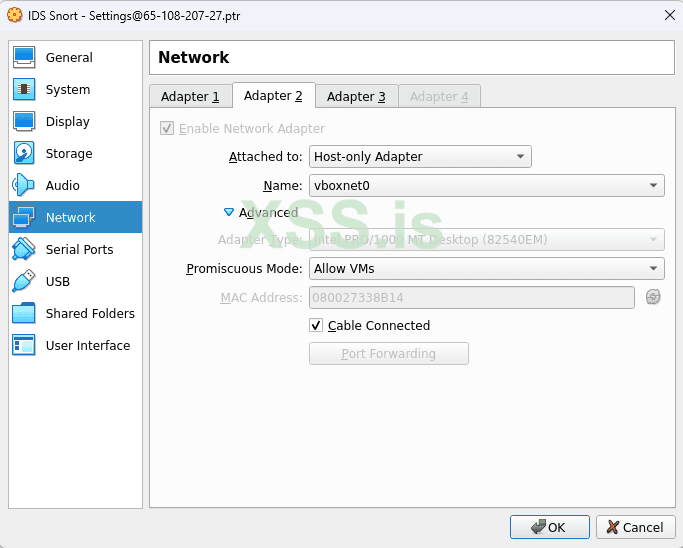Select the USB plug icon
The height and width of the screenshot is (548, 683).
[24, 281]
